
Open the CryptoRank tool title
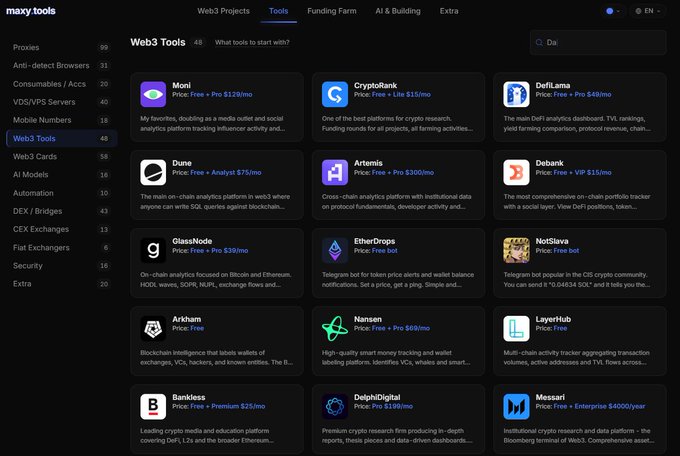(x=375, y=85)
